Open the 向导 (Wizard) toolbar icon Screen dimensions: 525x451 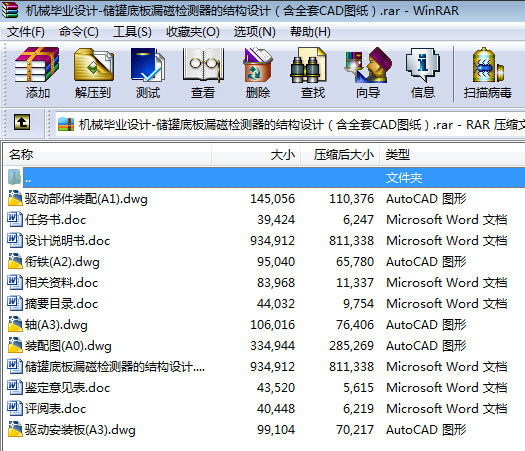(368, 65)
